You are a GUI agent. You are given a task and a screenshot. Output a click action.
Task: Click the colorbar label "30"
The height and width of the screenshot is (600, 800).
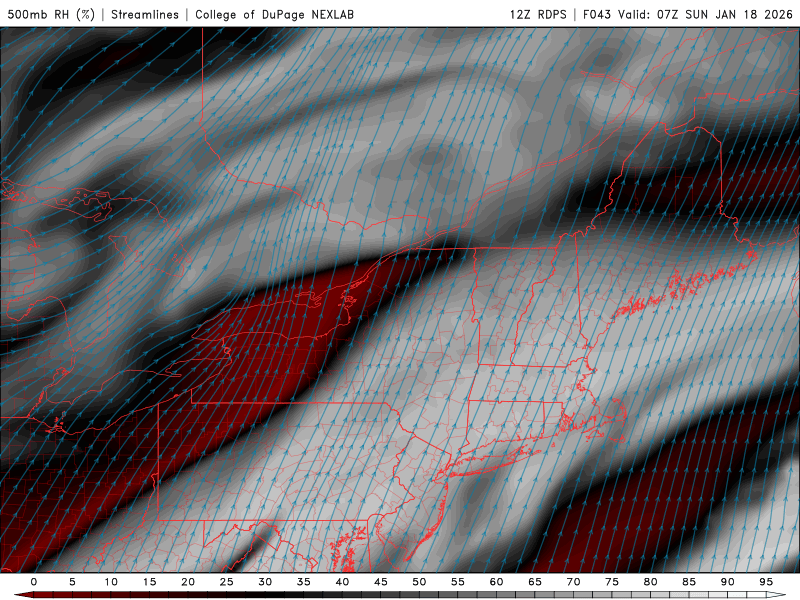(x=265, y=582)
